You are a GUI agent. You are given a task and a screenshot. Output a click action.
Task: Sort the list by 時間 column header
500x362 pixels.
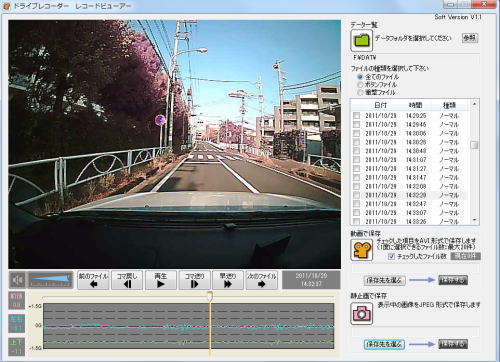click(416, 105)
